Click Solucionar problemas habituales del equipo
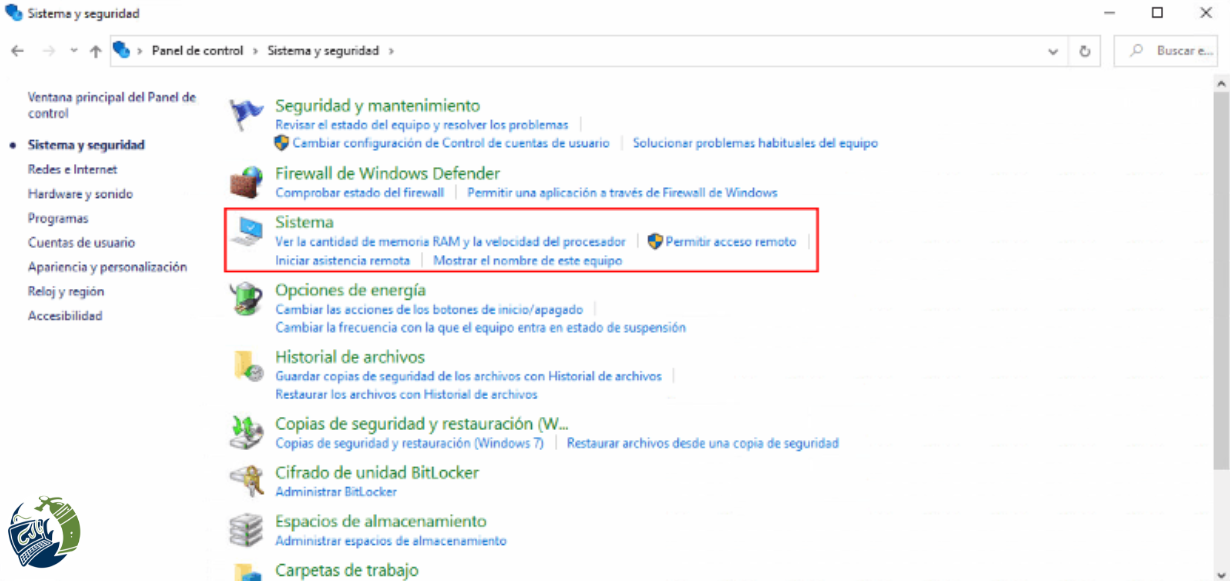 pos(755,143)
